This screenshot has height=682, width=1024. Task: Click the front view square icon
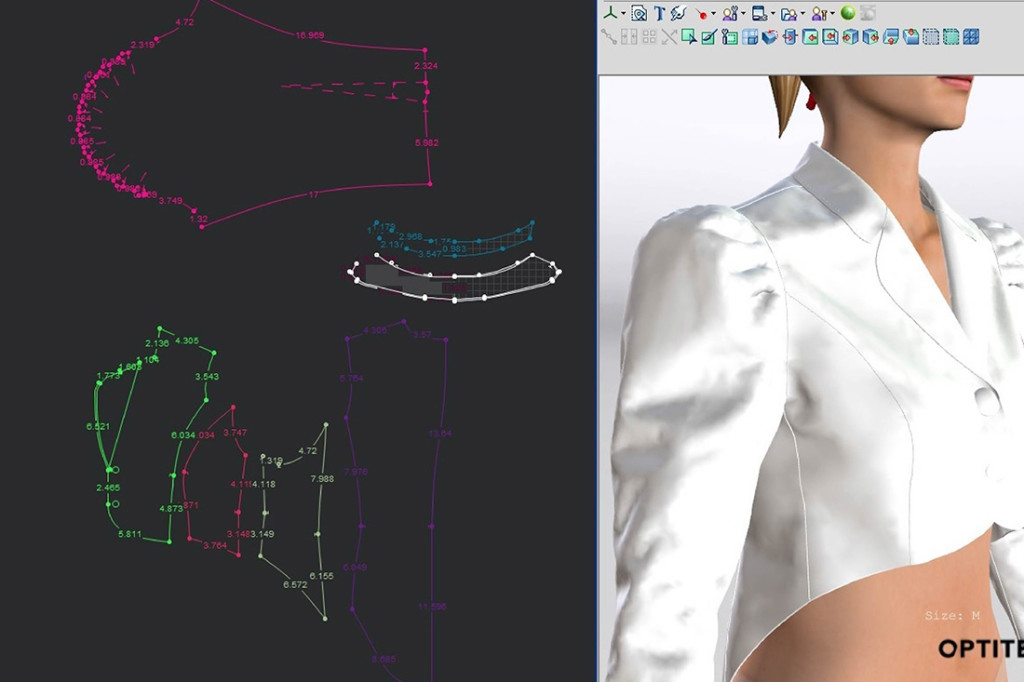810,37
